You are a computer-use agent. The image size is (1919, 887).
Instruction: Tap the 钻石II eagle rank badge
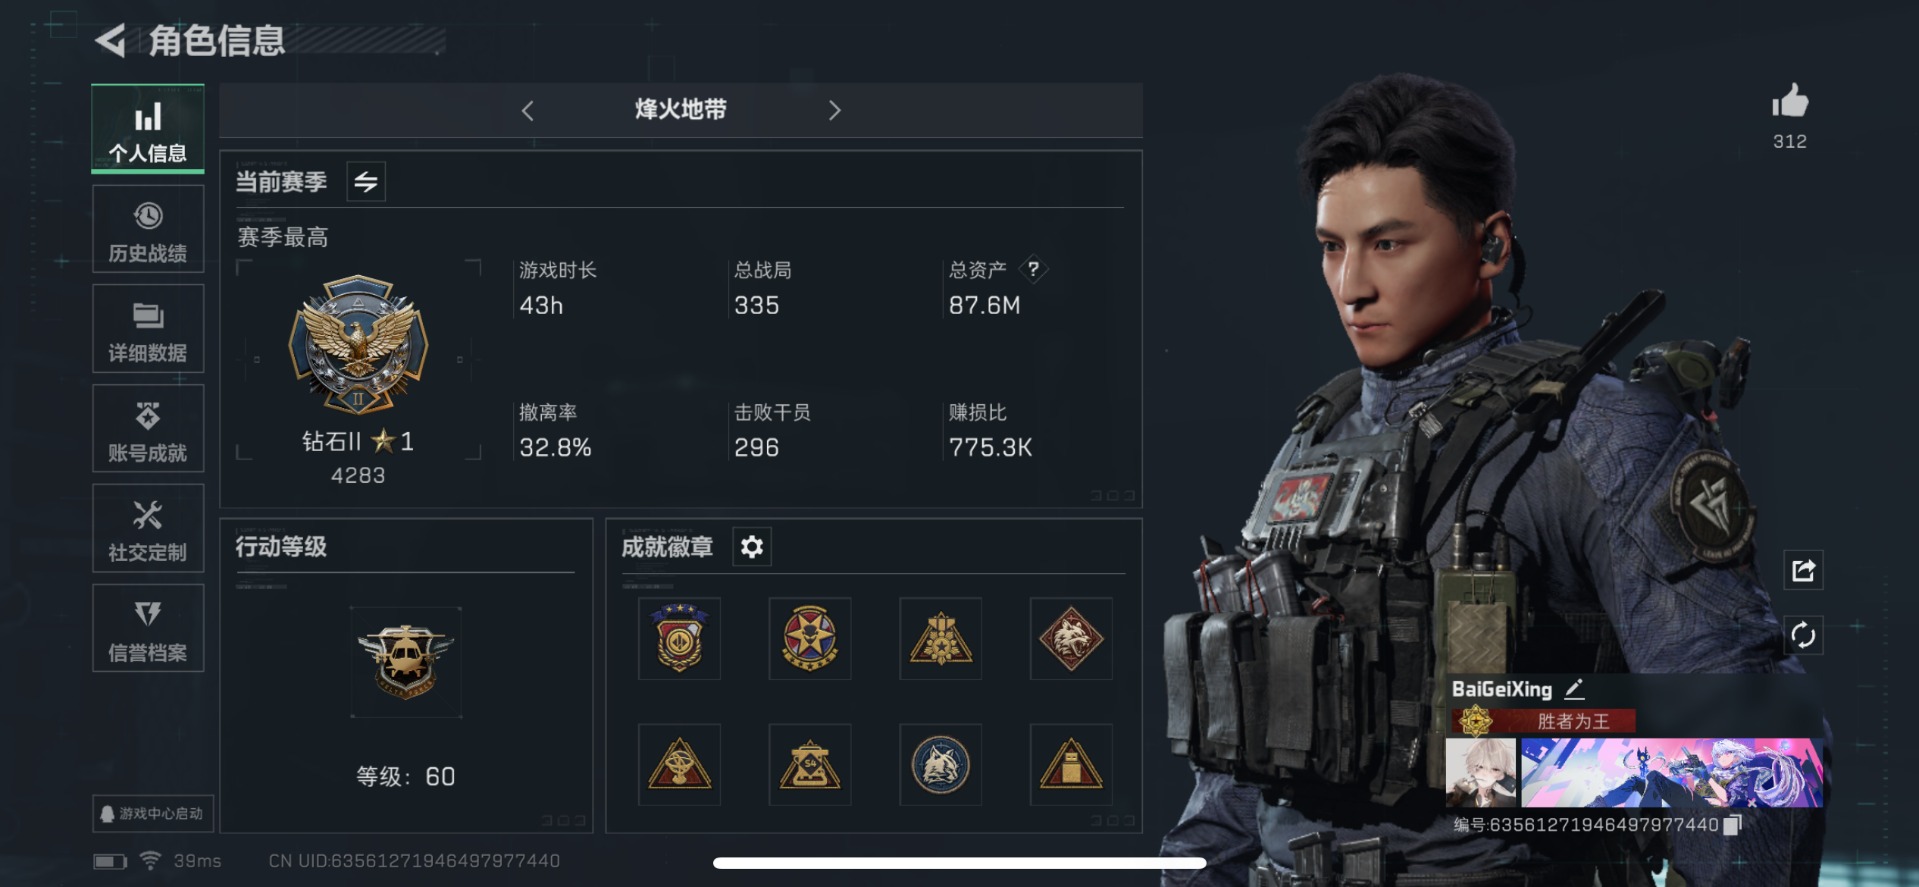(358, 345)
